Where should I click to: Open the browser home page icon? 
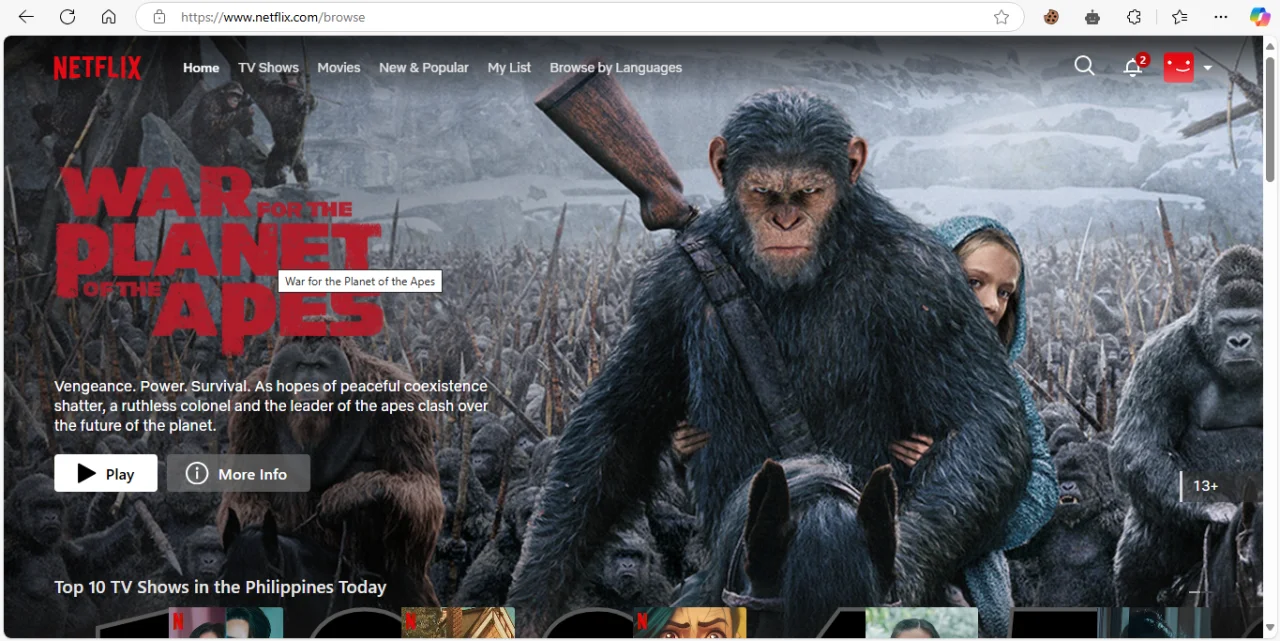pyautogui.click(x=109, y=17)
